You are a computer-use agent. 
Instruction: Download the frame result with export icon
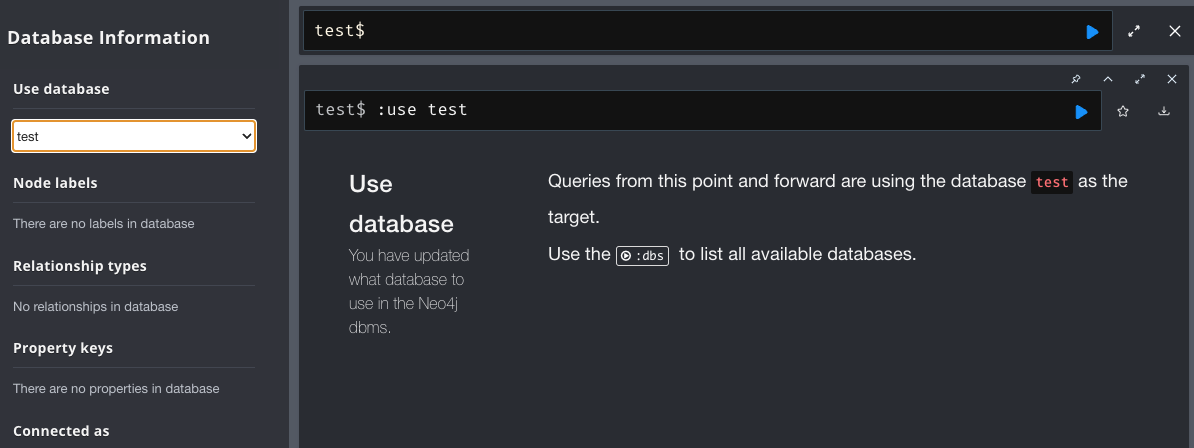coord(1164,111)
